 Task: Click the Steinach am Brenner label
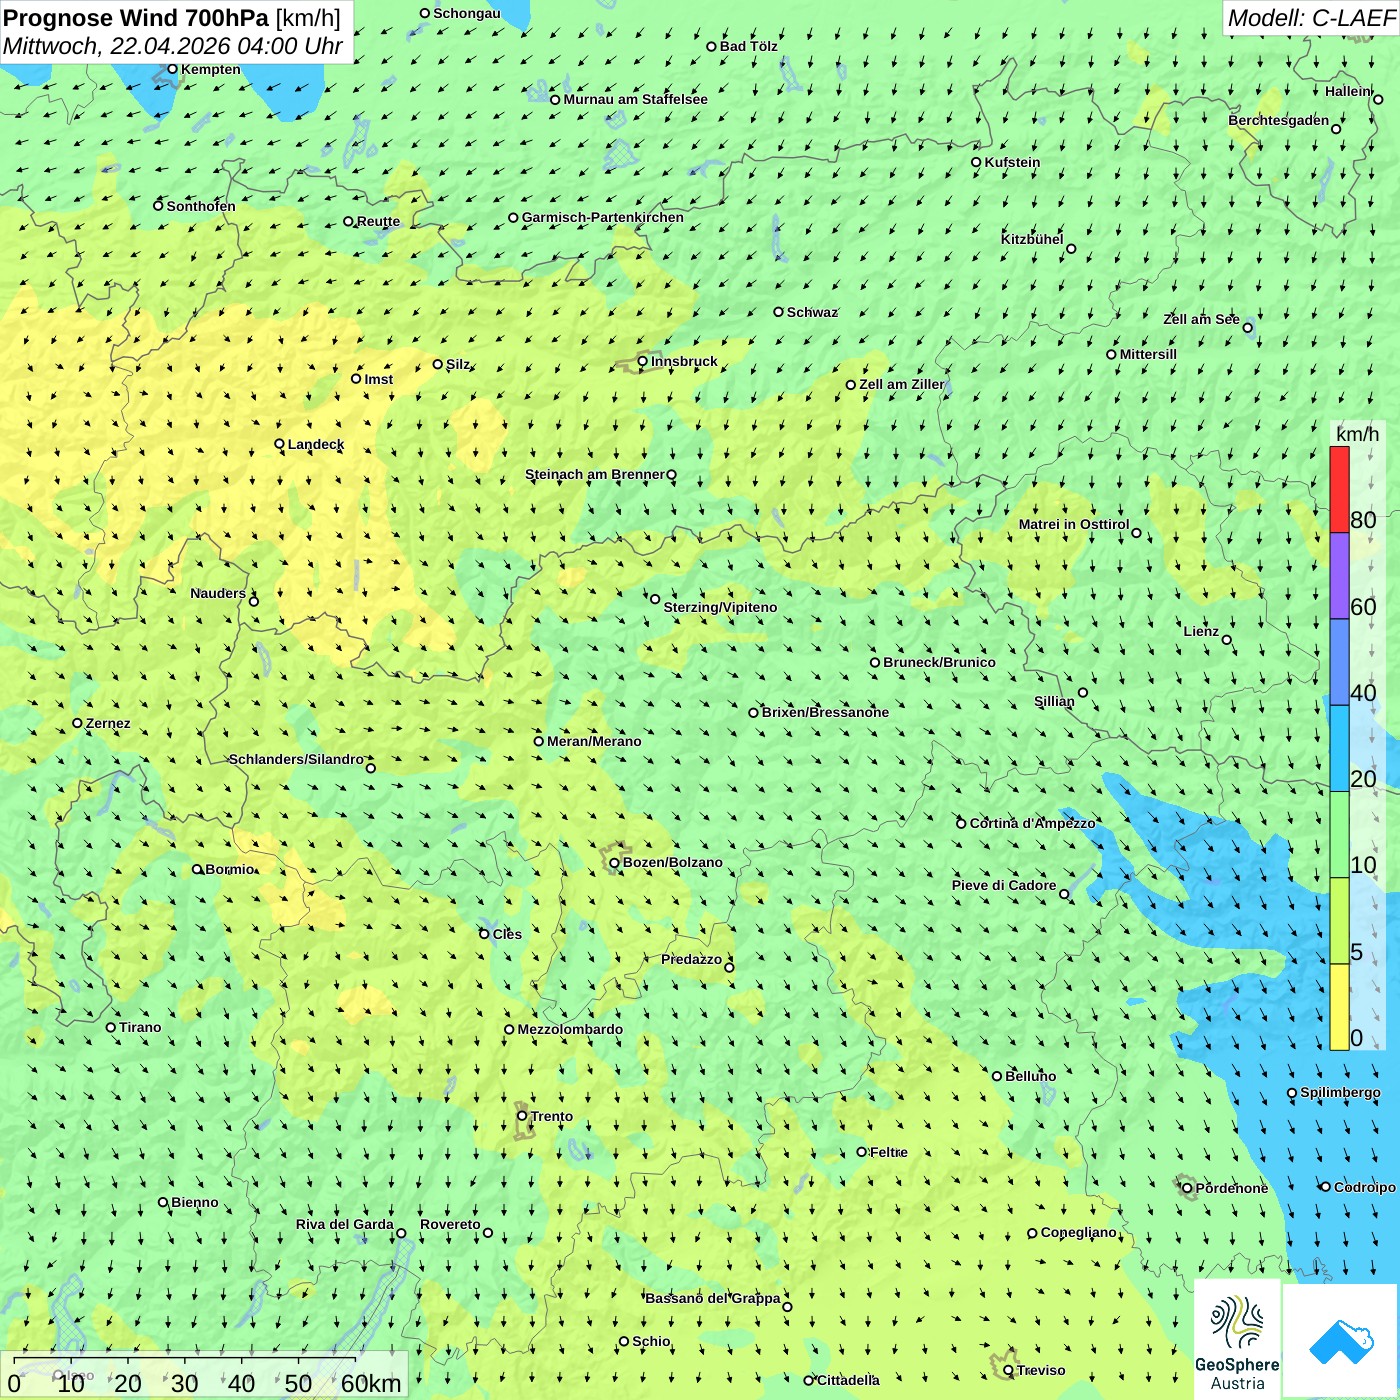594,474
